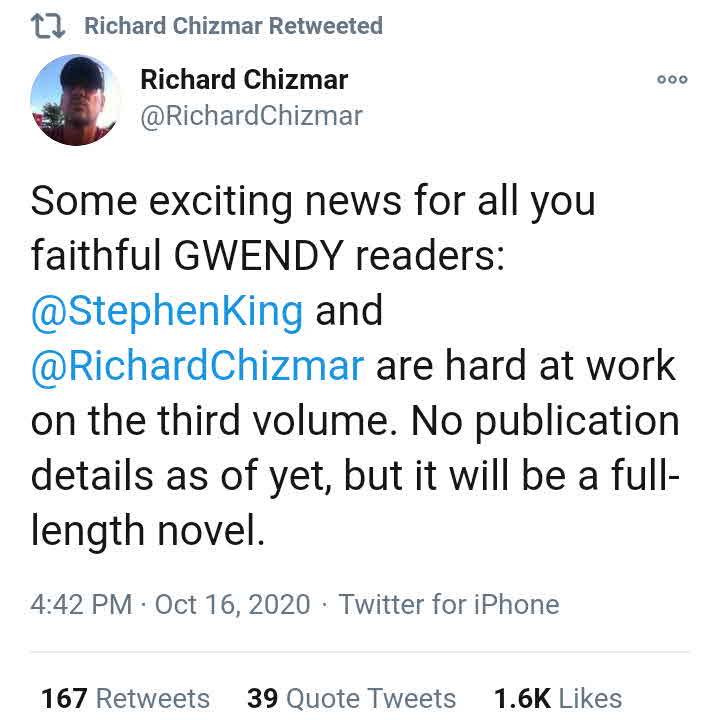Open the @StephenKing mention in the tweet
Screen dimensions: 720x720
[x=167, y=311]
